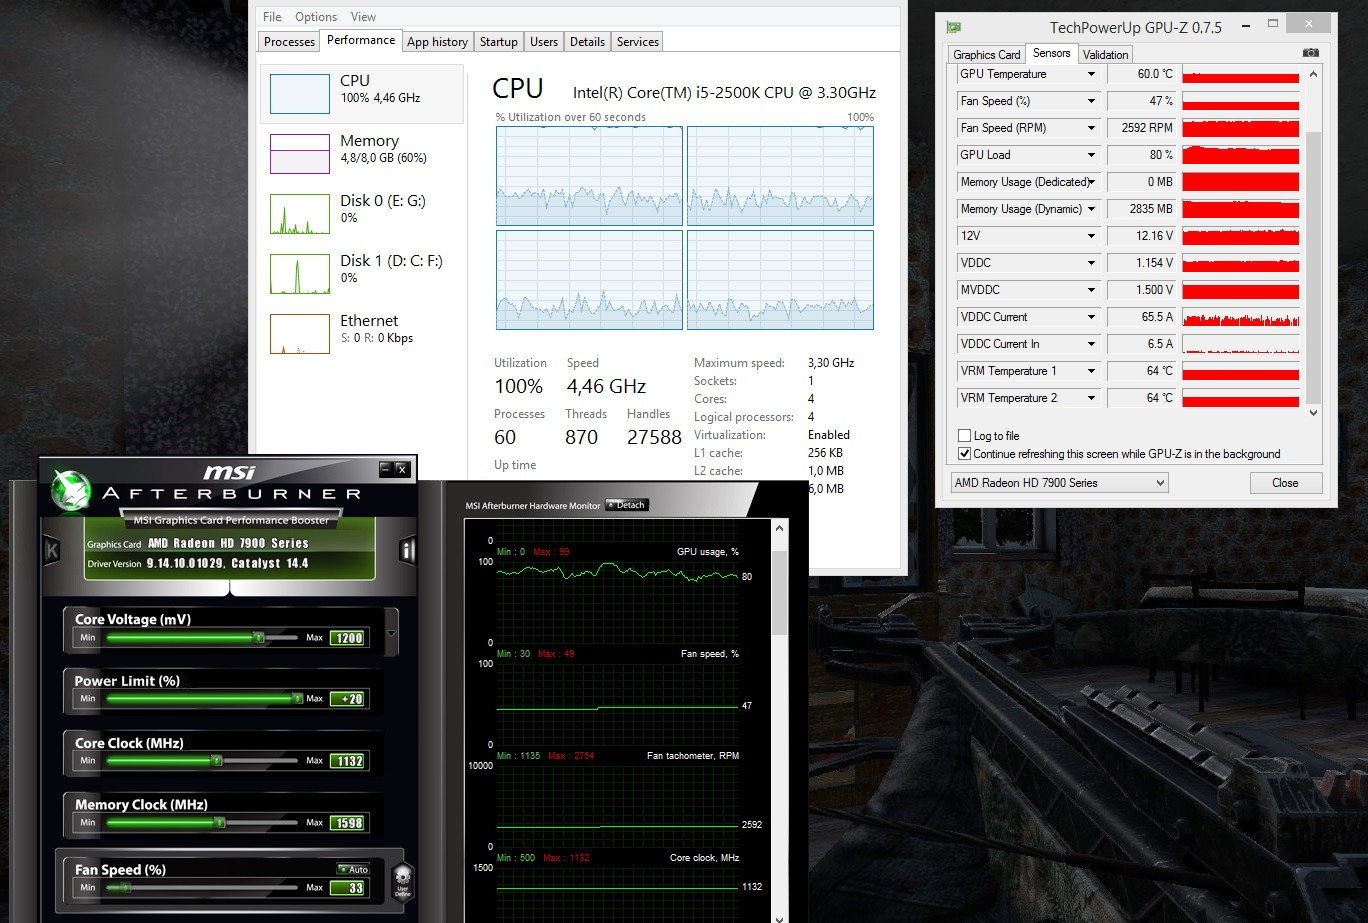Switch to the Users tab
This screenshot has width=1368, height=923.
click(x=544, y=42)
